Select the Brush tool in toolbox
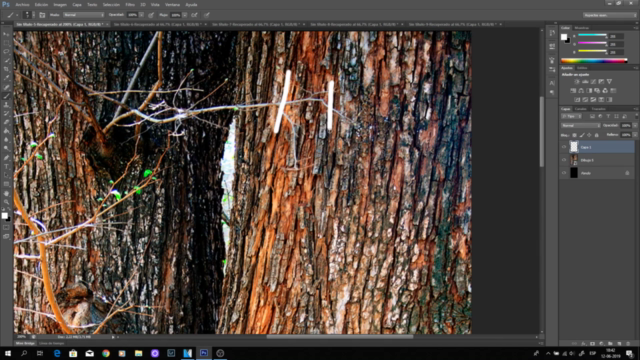This screenshot has height=360, width=640. 6,96
